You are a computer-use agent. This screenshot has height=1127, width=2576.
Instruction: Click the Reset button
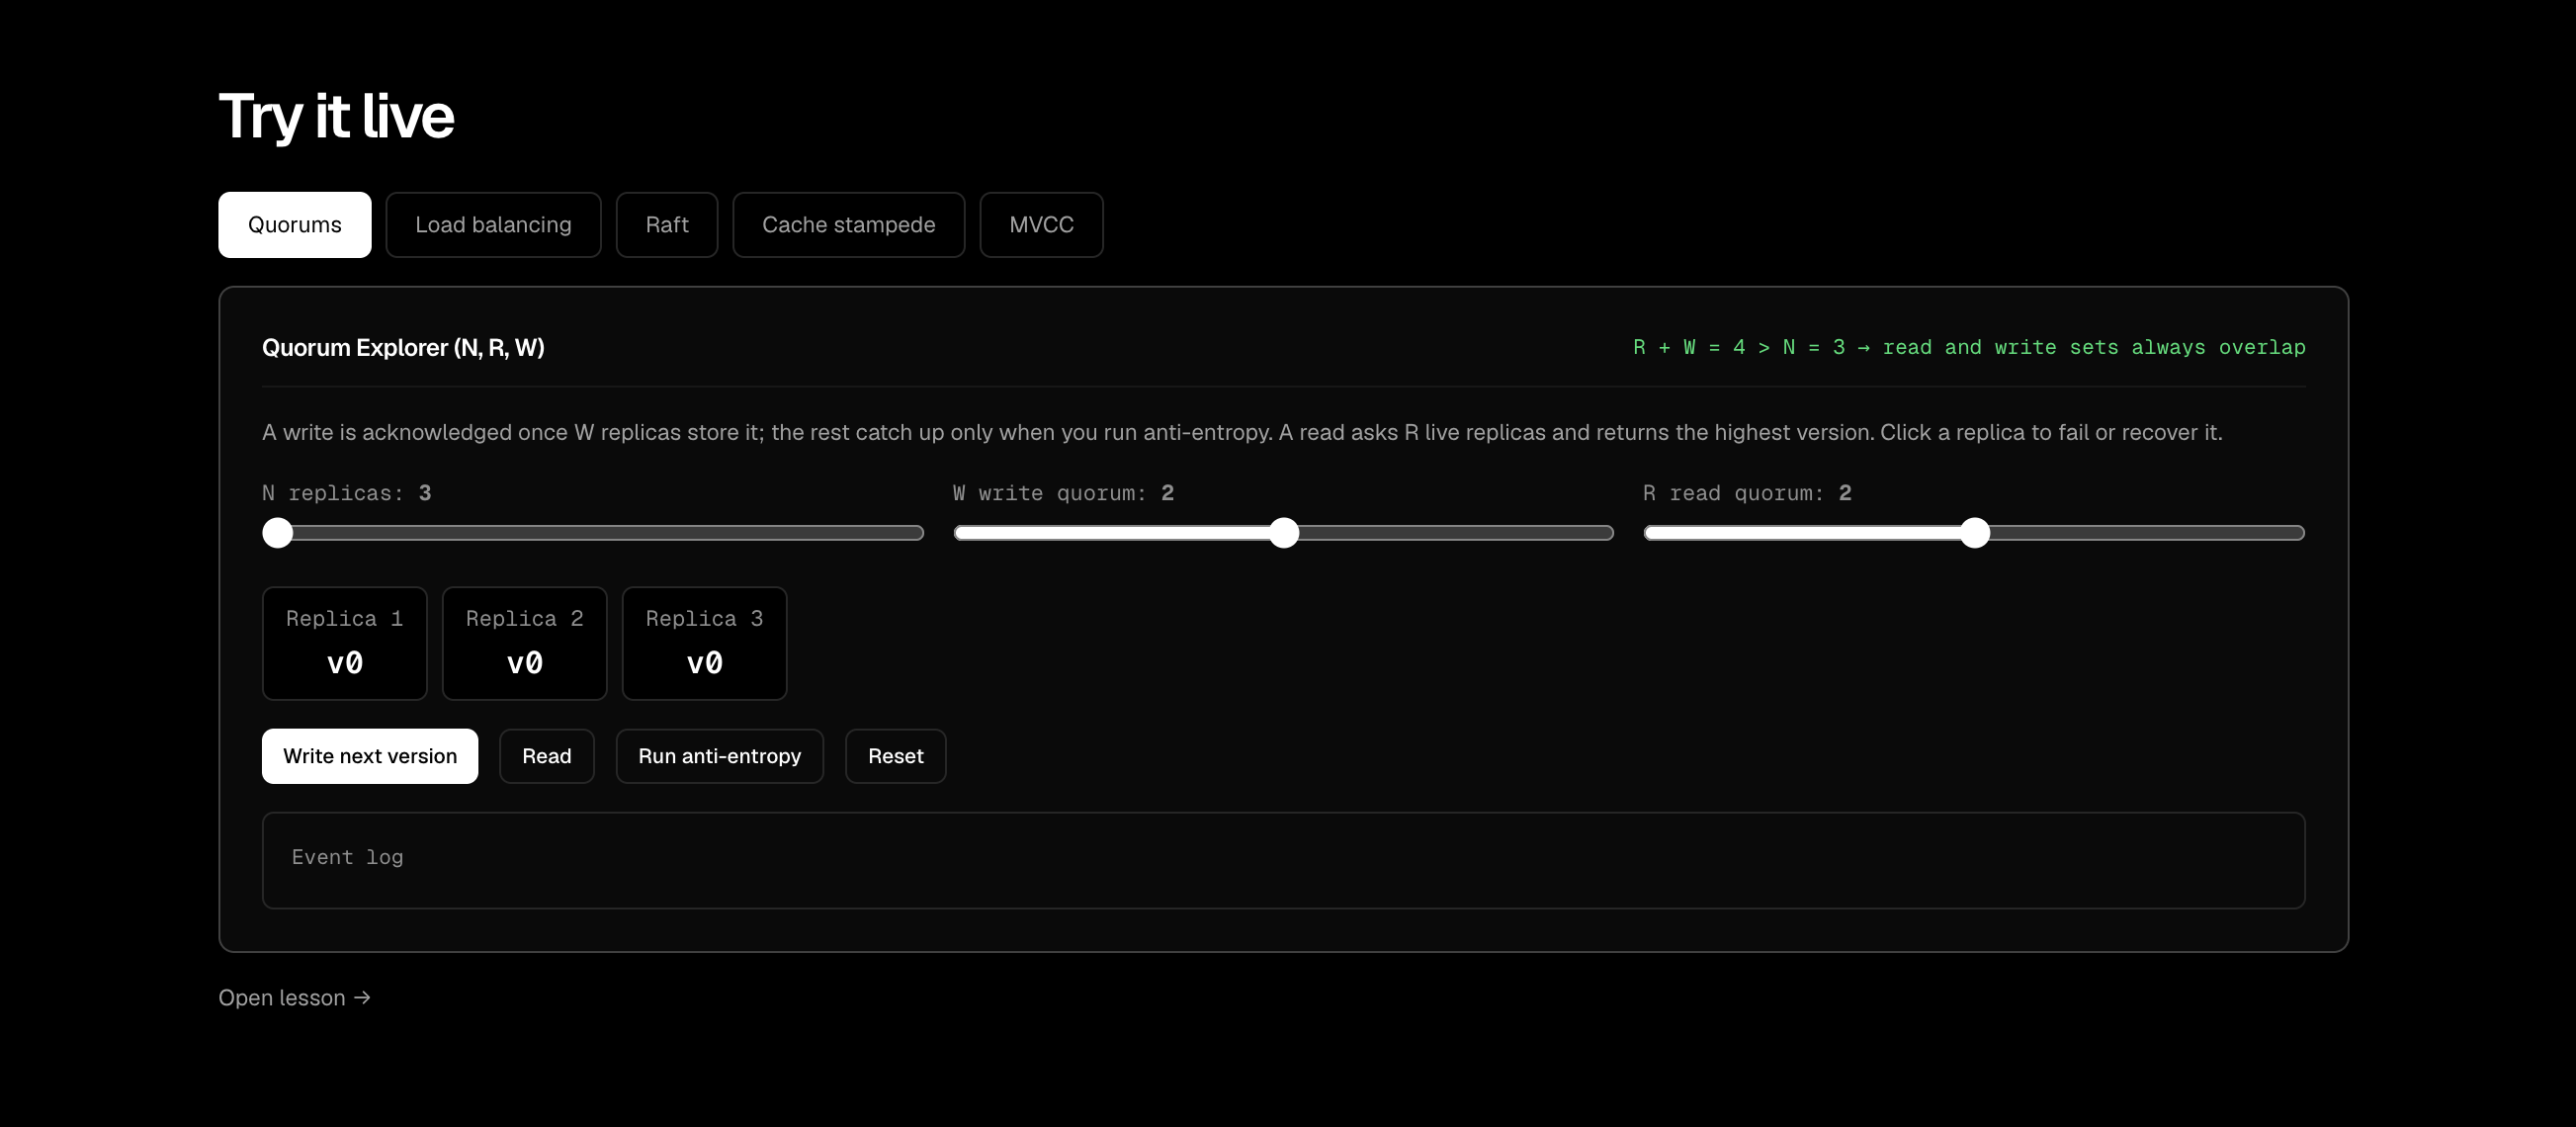tap(896, 756)
